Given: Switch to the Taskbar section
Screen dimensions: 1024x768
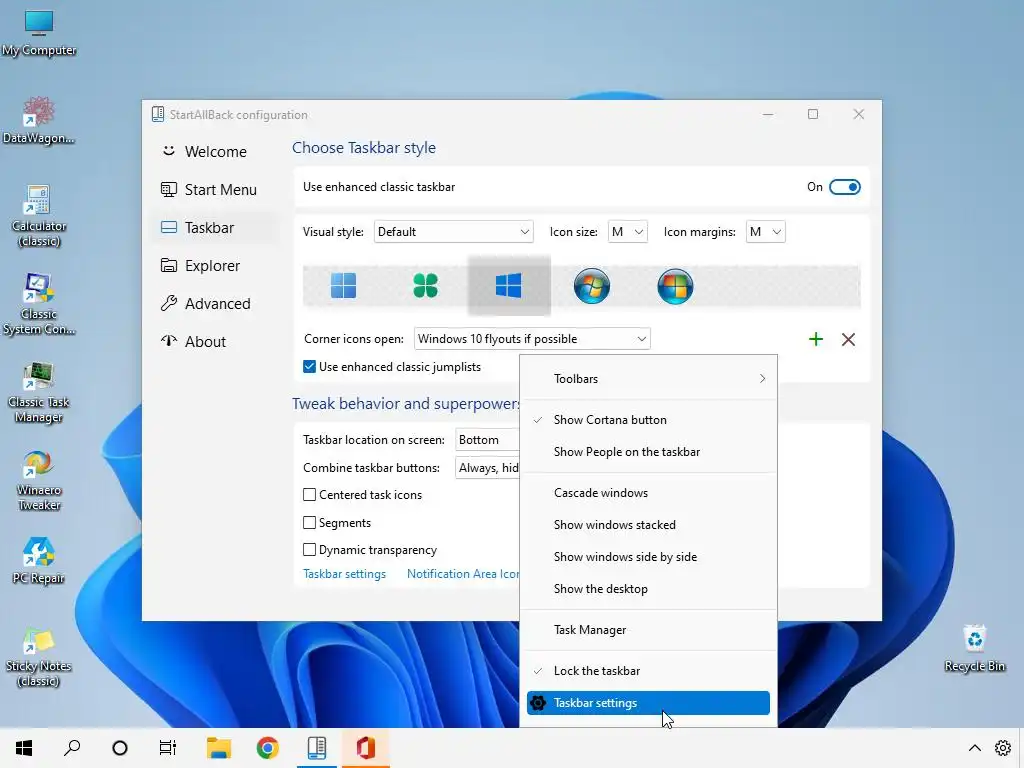Looking at the screenshot, I should [214, 227].
